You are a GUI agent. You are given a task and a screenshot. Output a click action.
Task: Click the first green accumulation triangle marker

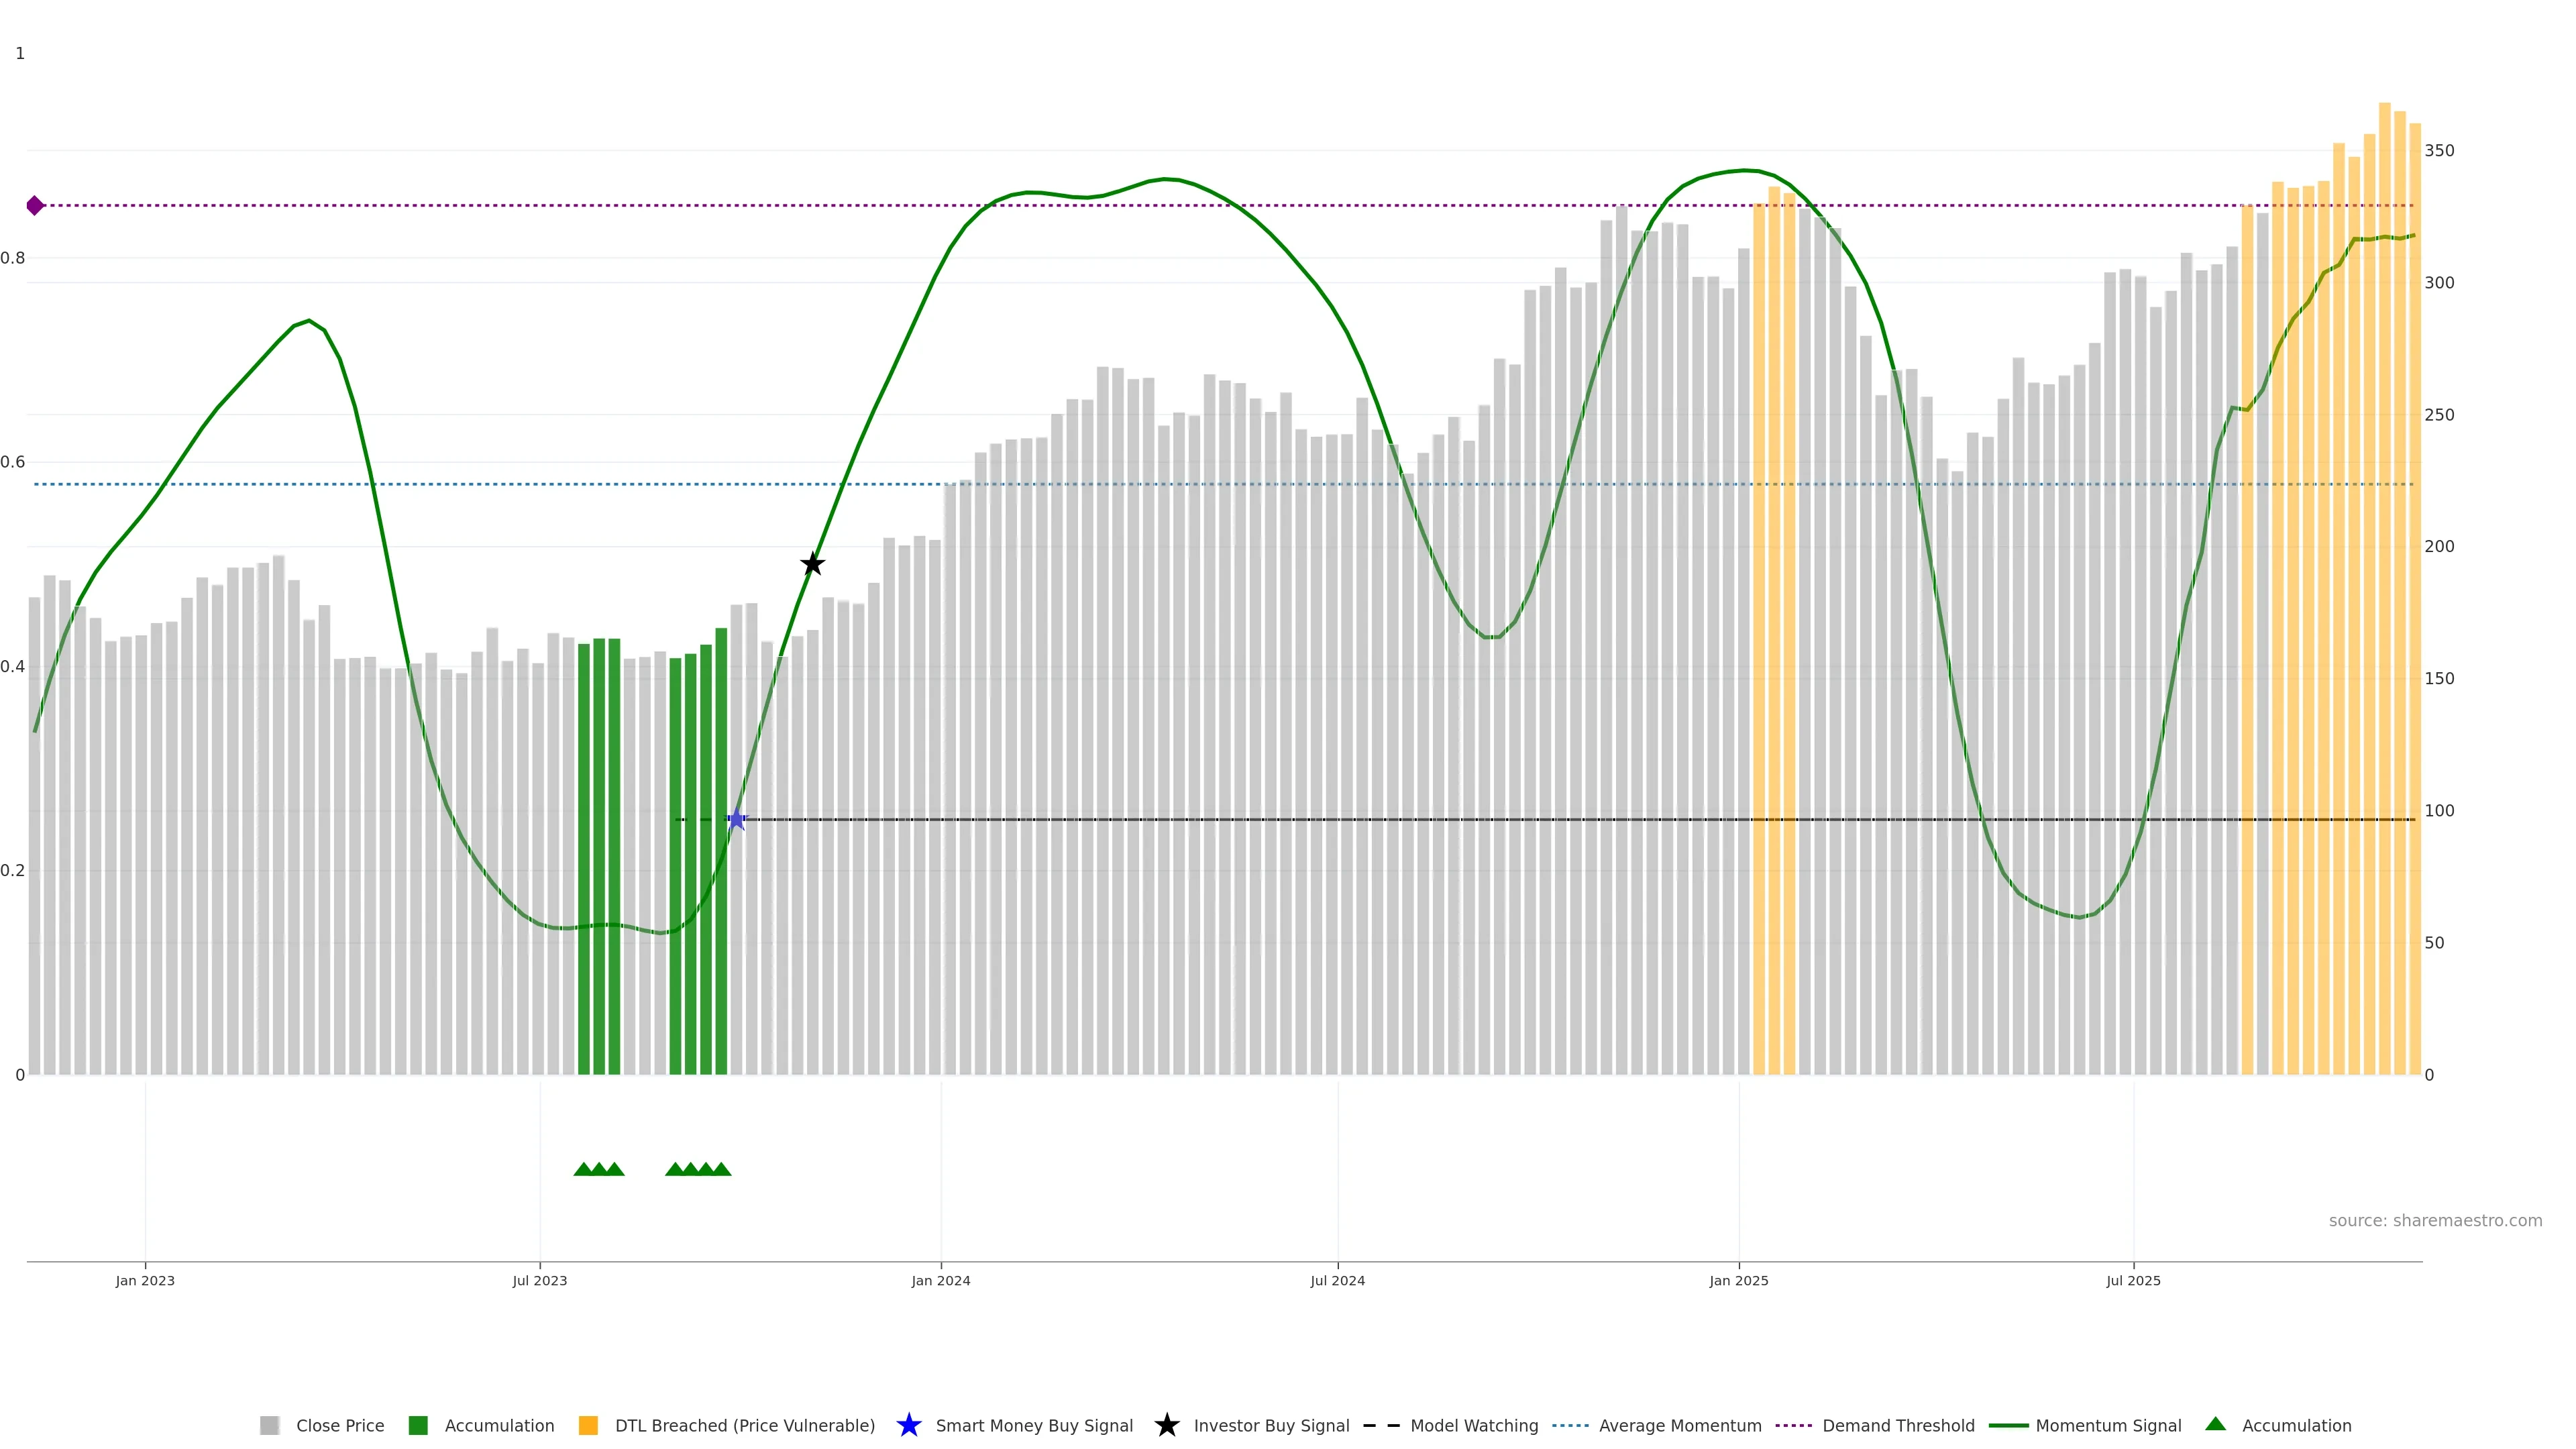pyautogui.click(x=583, y=1169)
